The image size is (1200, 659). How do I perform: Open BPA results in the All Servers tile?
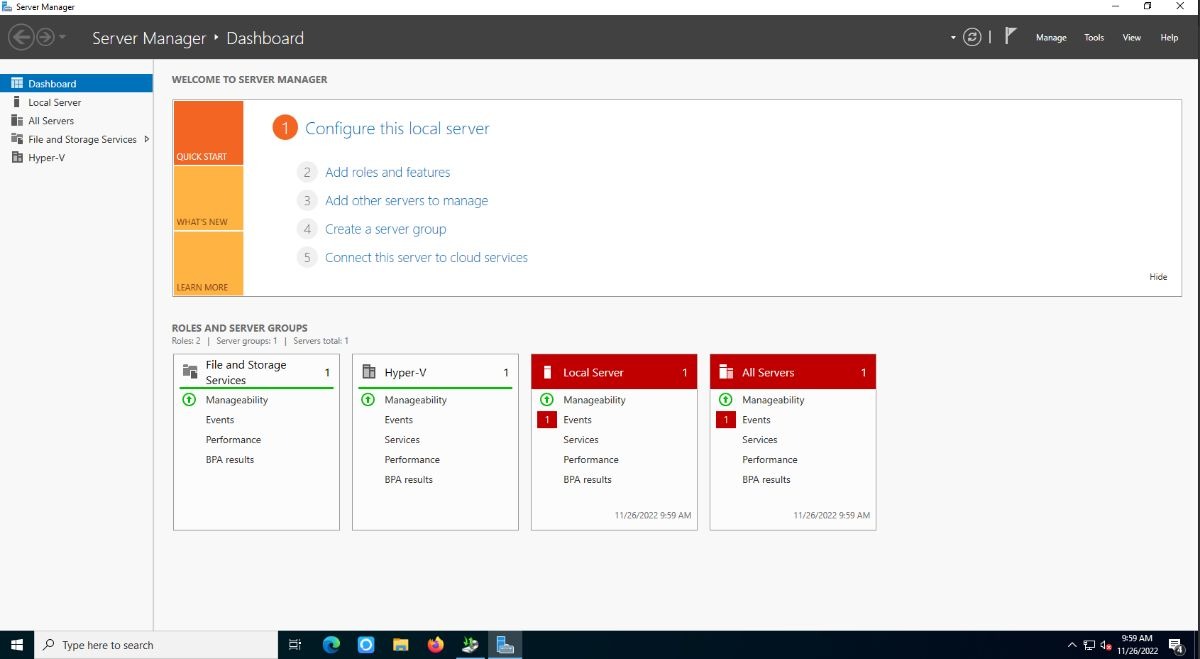tap(766, 480)
